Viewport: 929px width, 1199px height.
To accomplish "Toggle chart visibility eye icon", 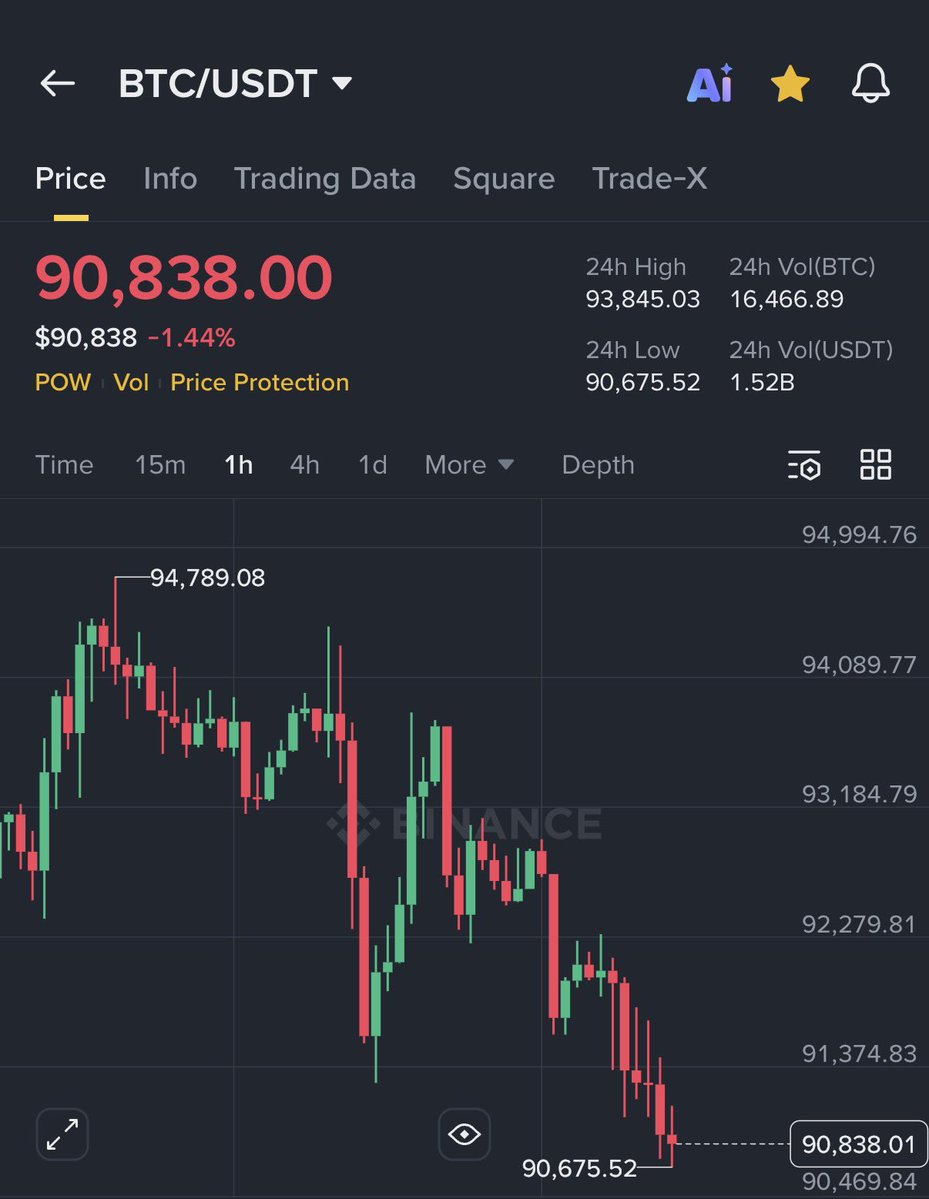I will [x=464, y=1134].
